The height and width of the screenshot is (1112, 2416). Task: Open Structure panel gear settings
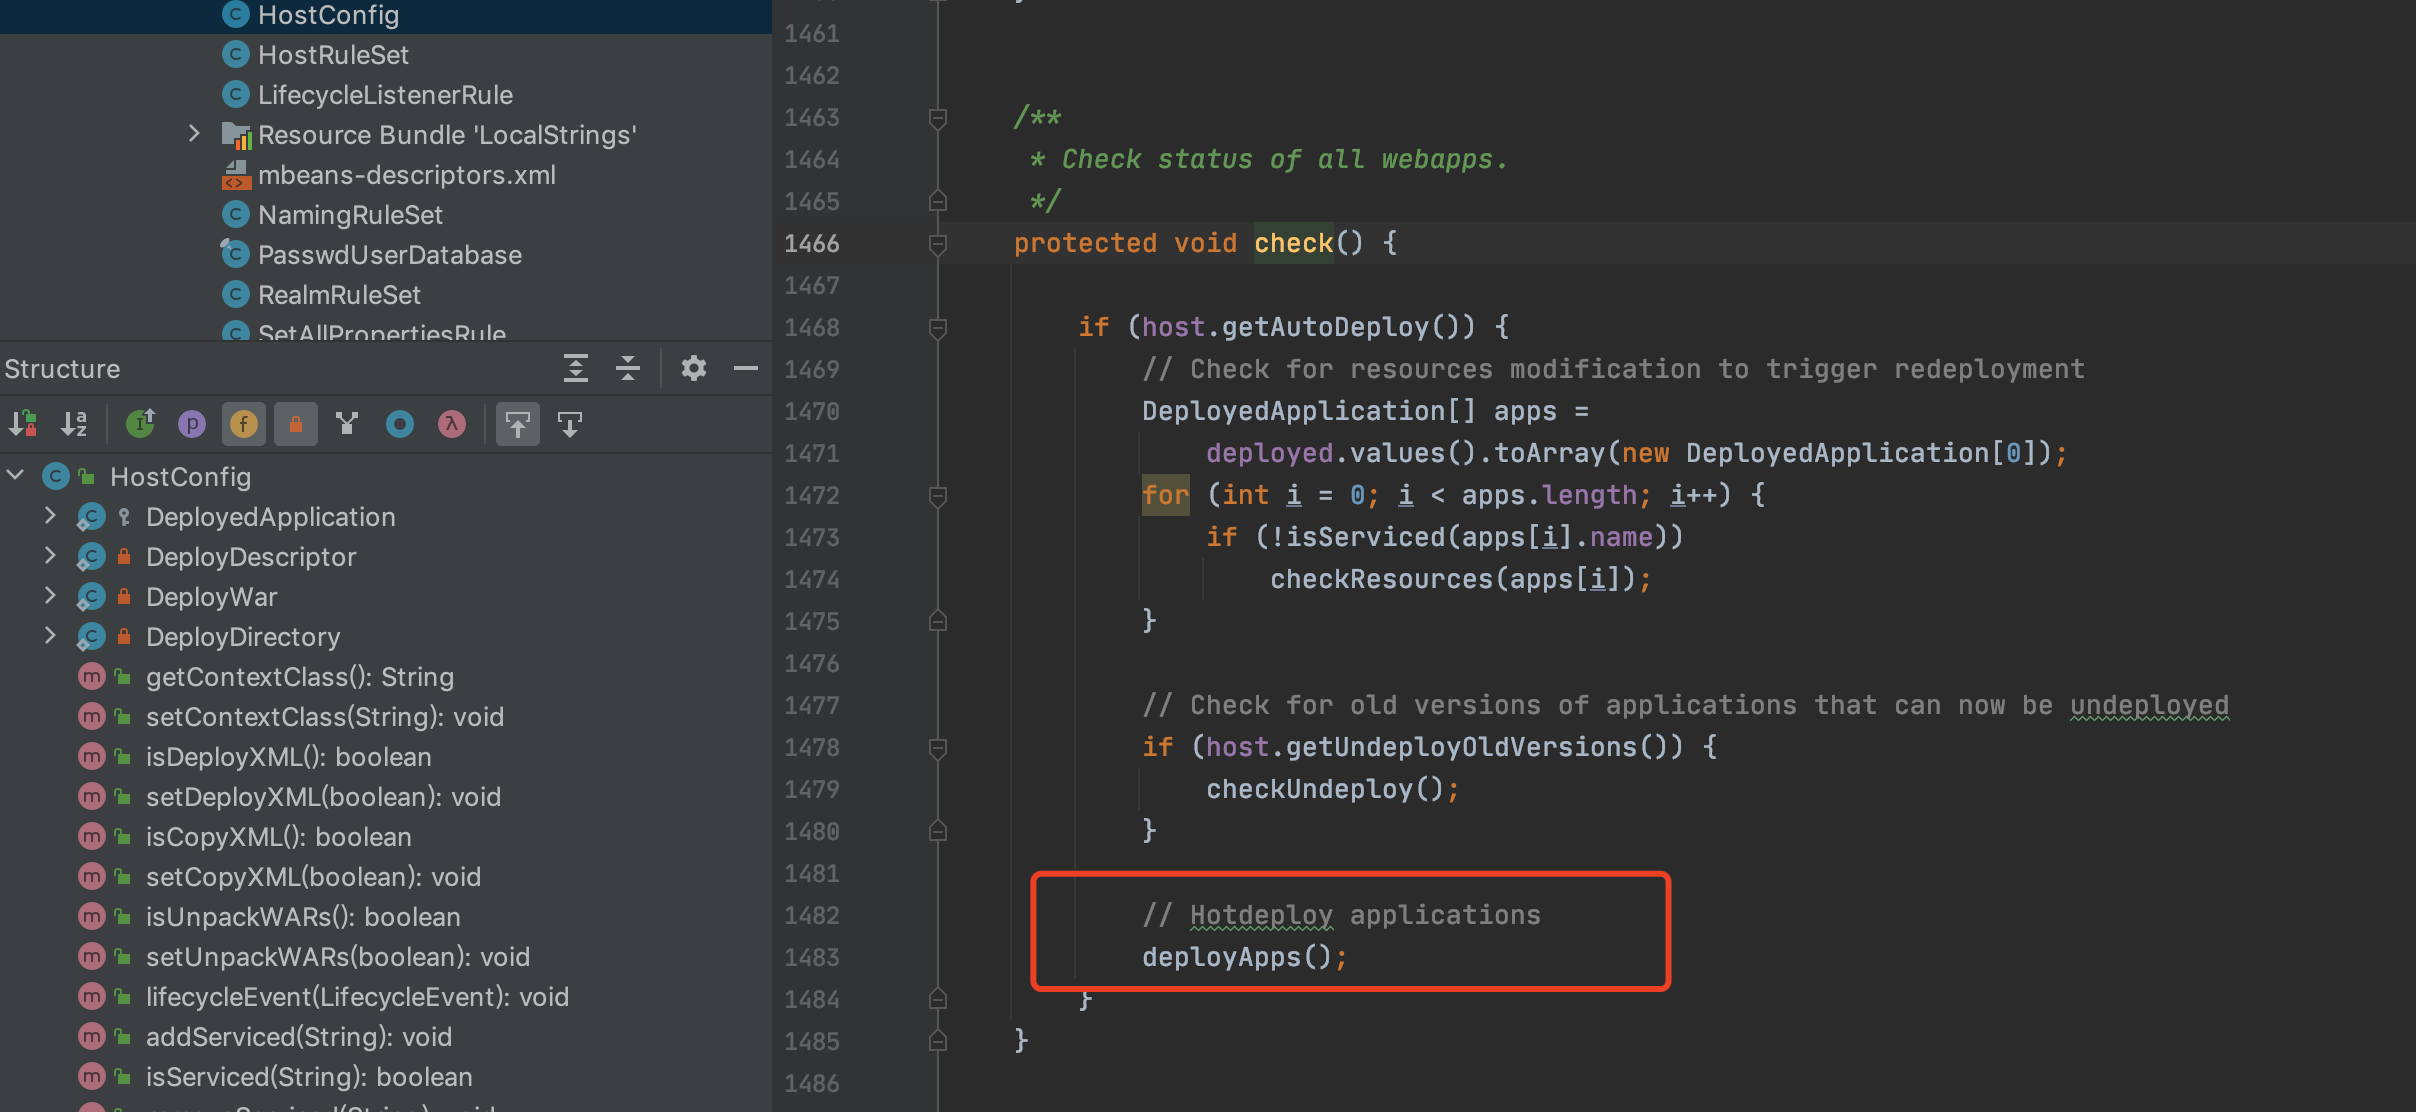click(693, 368)
